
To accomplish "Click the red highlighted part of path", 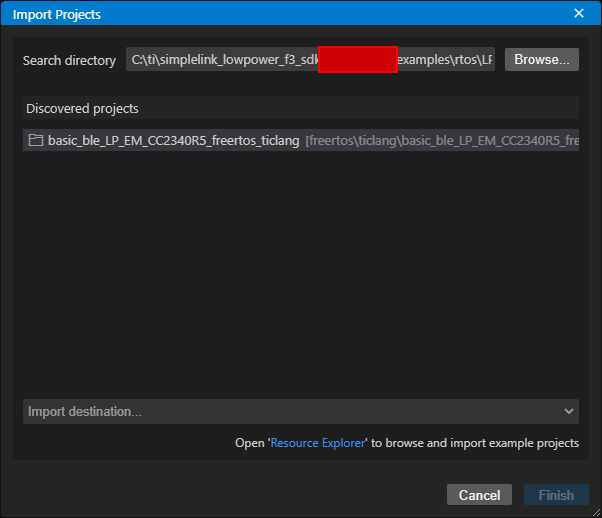I will click(x=357, y=60).
